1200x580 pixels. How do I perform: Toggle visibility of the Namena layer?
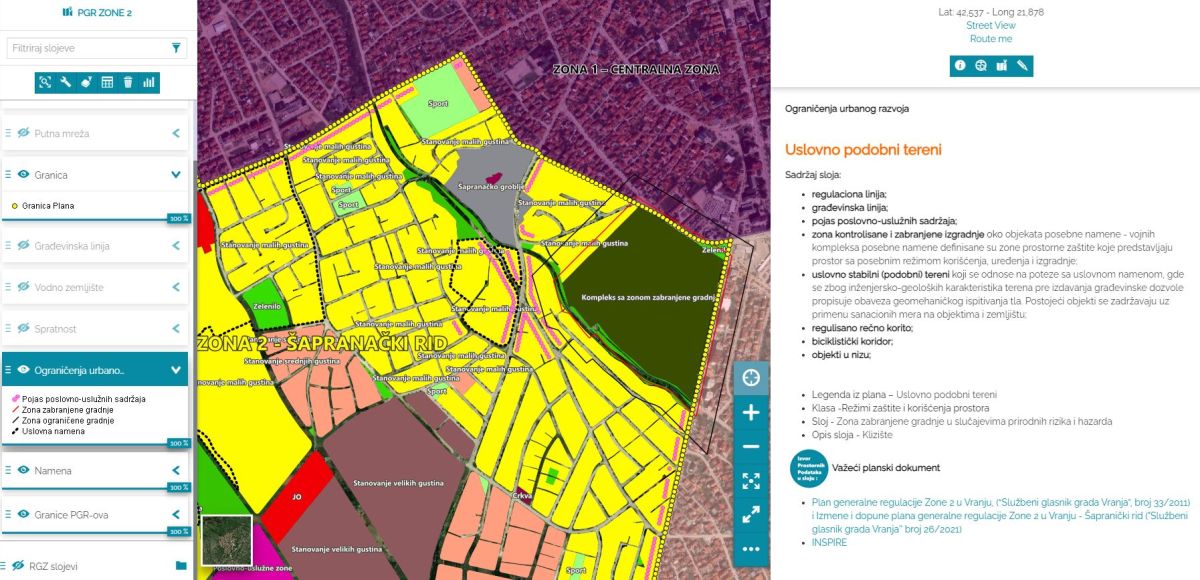[23, 470]
